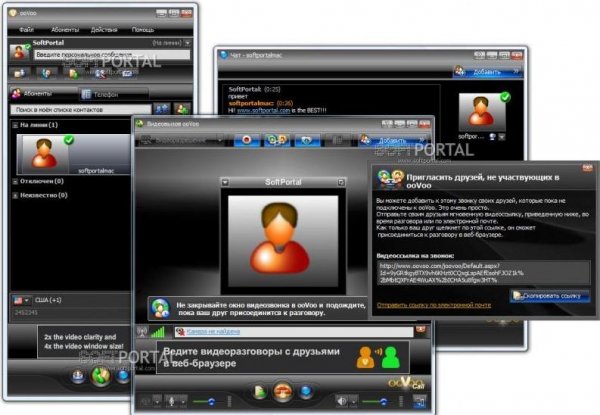Click the snapshot camera icon in video call toolbar
Image resolution: width=600 pixels, height=415 pixels.
[307, 140]
